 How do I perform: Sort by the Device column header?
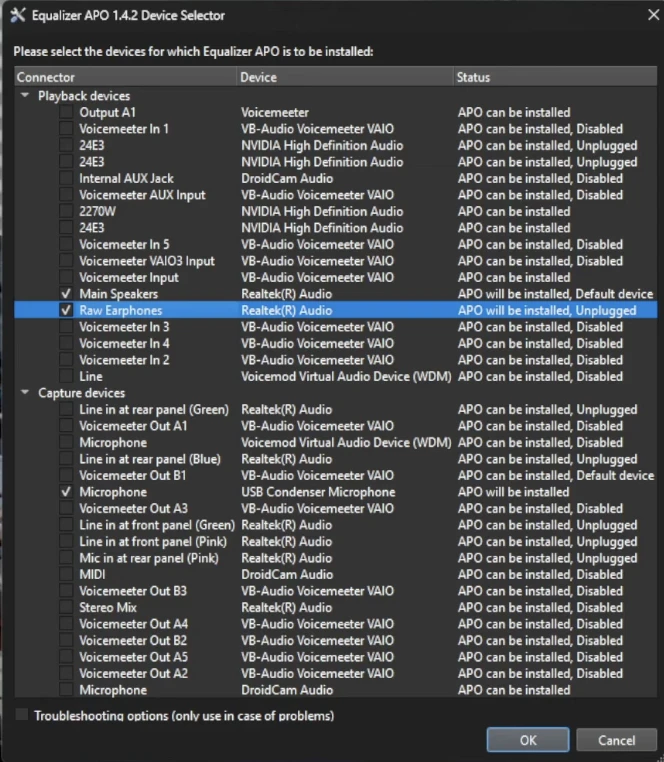click(345, 77)
